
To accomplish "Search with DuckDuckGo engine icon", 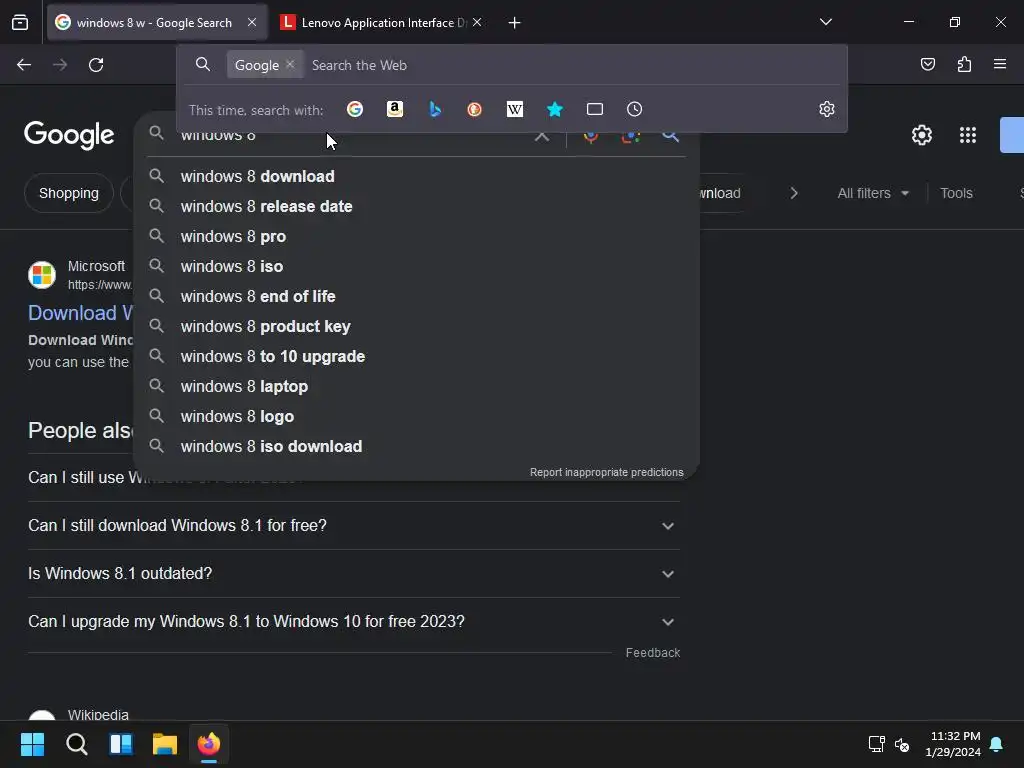I will pyautogui.click(x=475, y=109).
